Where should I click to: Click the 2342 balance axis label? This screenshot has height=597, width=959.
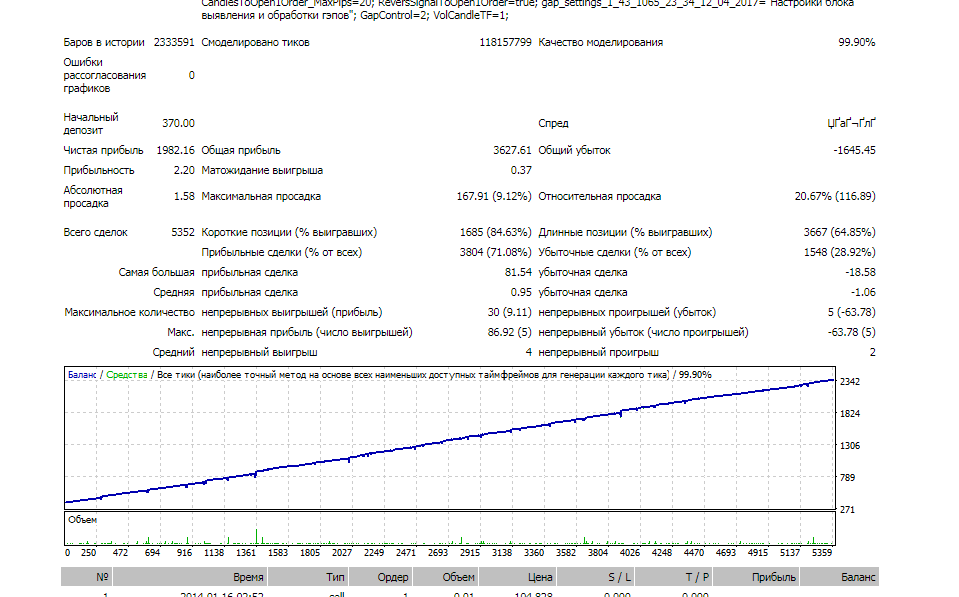(850, 382)
